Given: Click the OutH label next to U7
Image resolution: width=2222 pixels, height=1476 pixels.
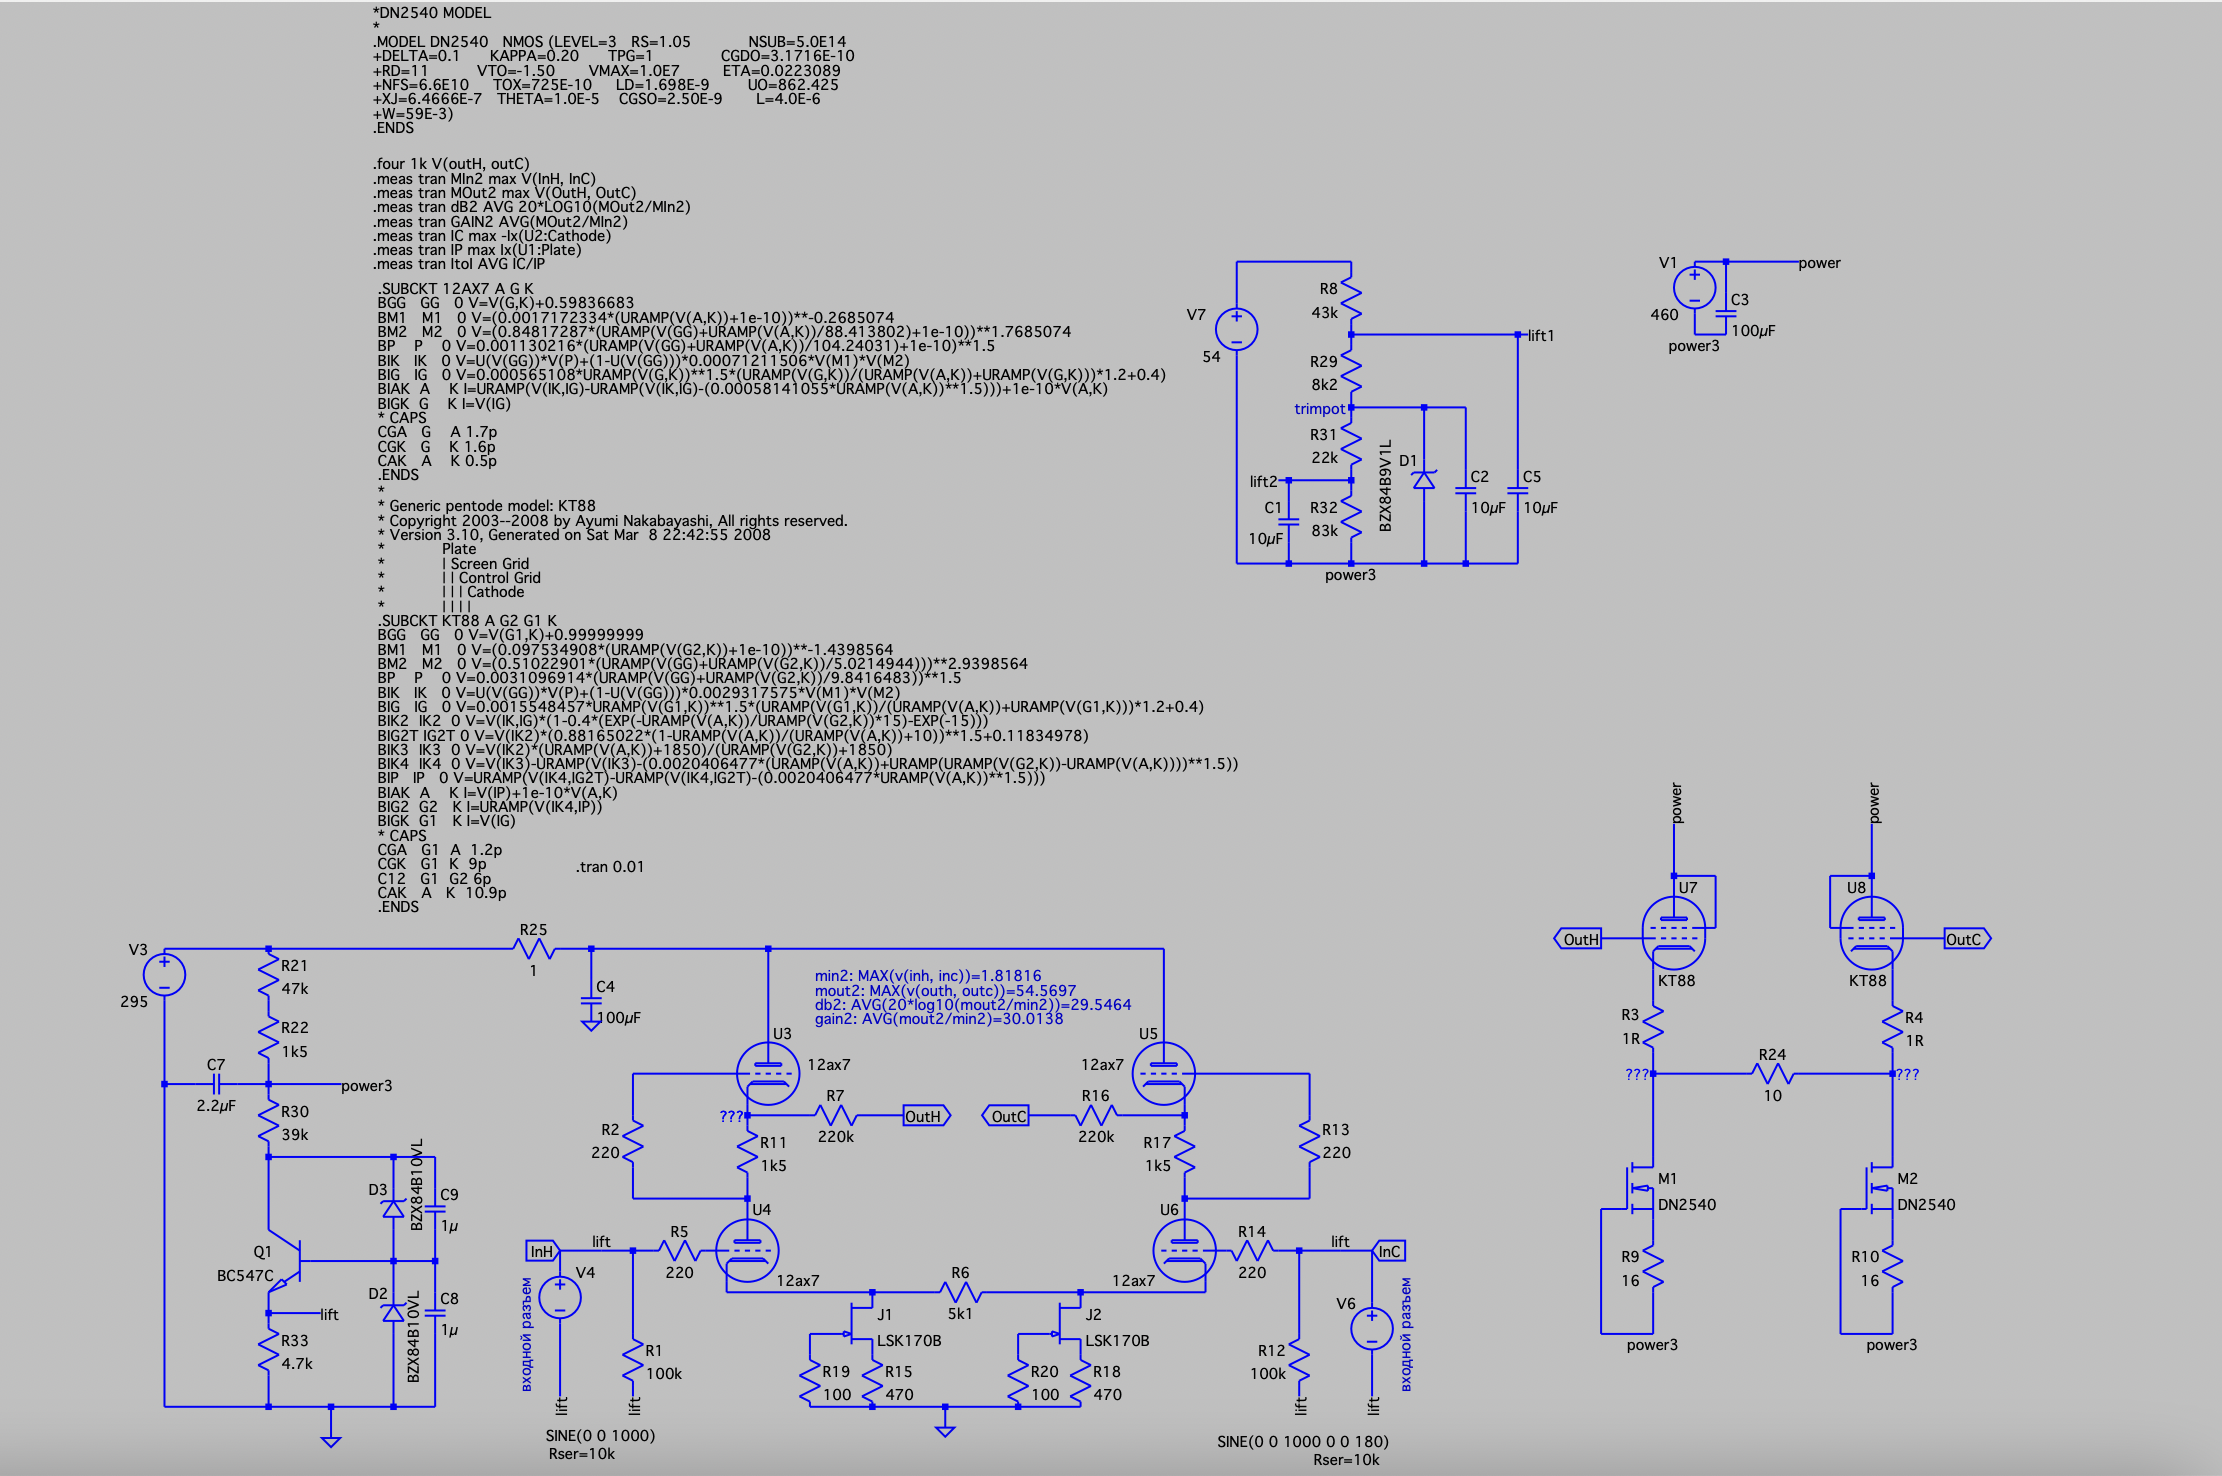Looking at the screenshot, I should [1580, 939].
